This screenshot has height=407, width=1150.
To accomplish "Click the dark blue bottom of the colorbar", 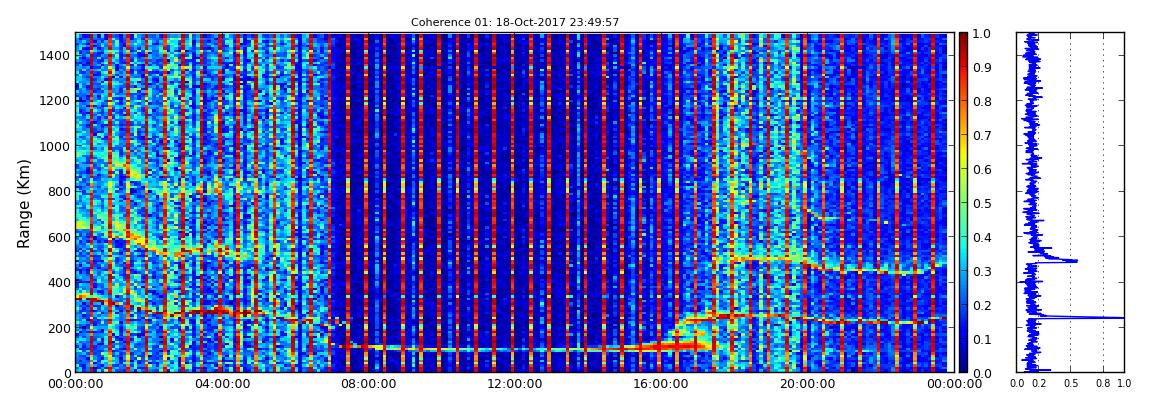I will (963, 367).
